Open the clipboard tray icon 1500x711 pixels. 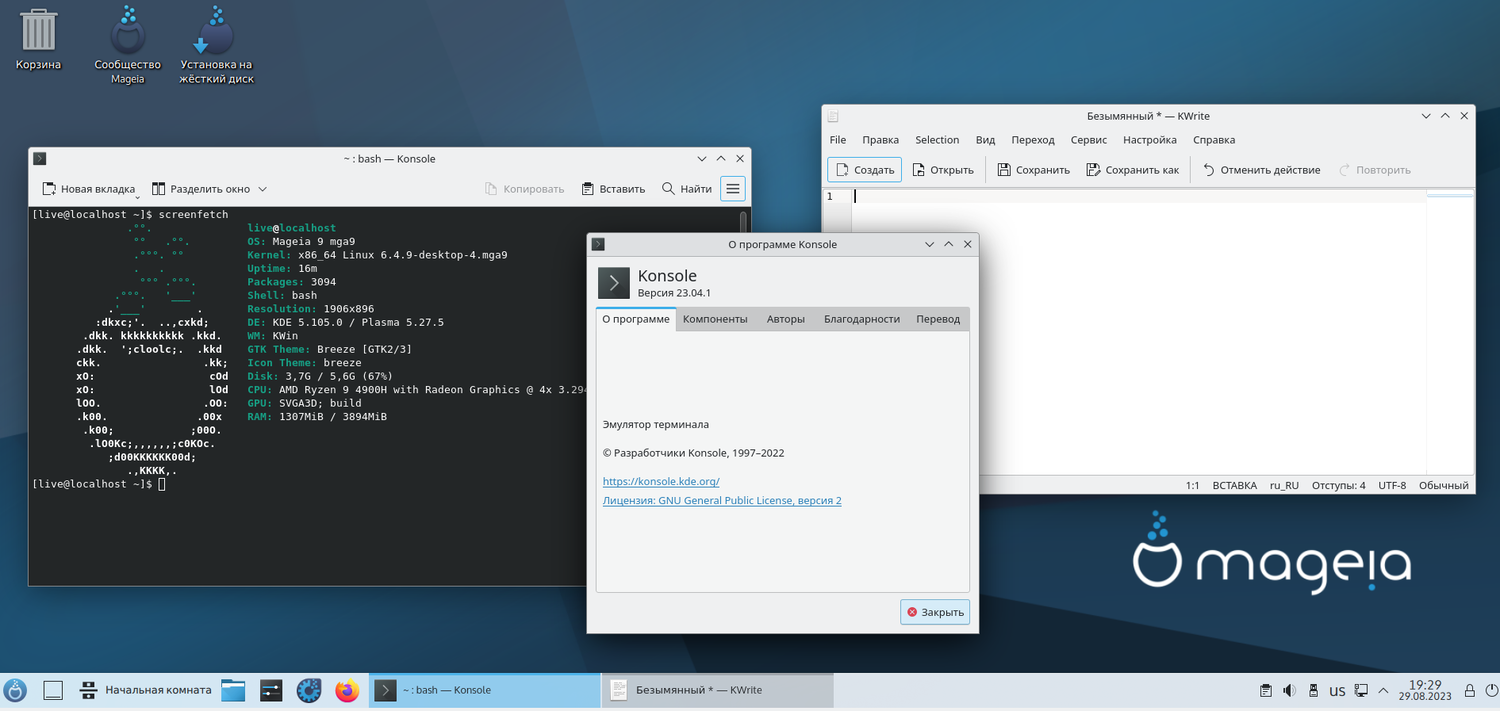click(x=1265, y=690)
